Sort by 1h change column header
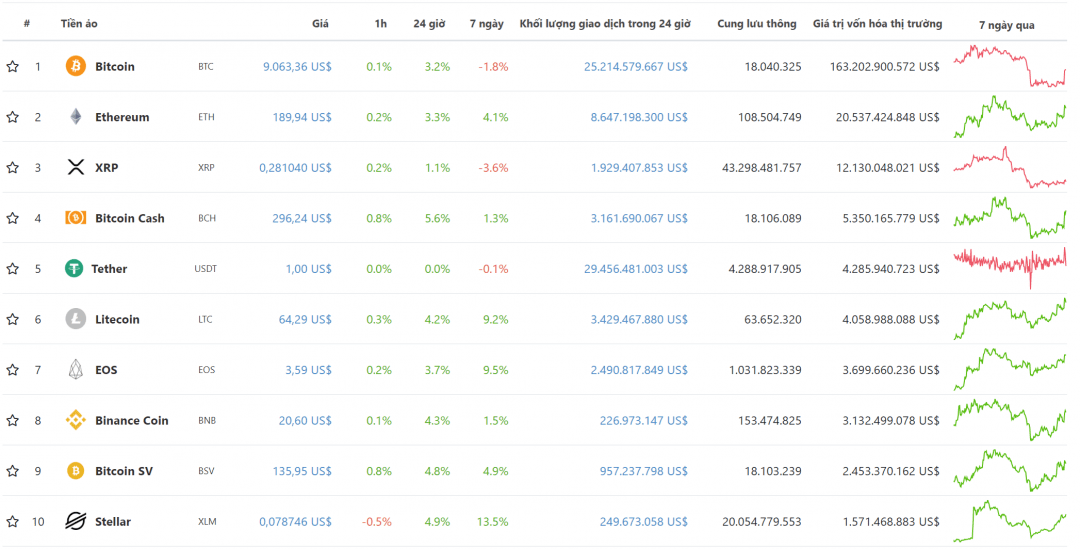Screen dimensions: 1080x549 [x=380, y=23]
